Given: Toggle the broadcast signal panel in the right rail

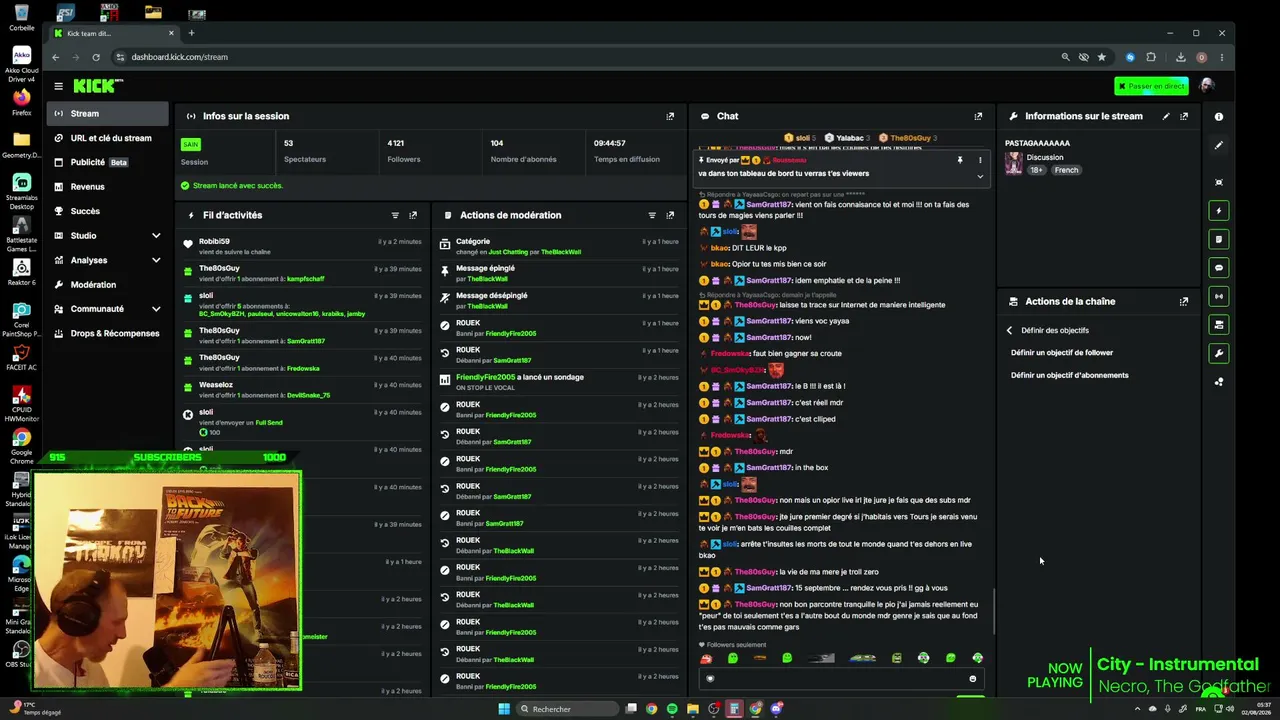Looking at the screenshot, I should click(x=1219, y=296).
